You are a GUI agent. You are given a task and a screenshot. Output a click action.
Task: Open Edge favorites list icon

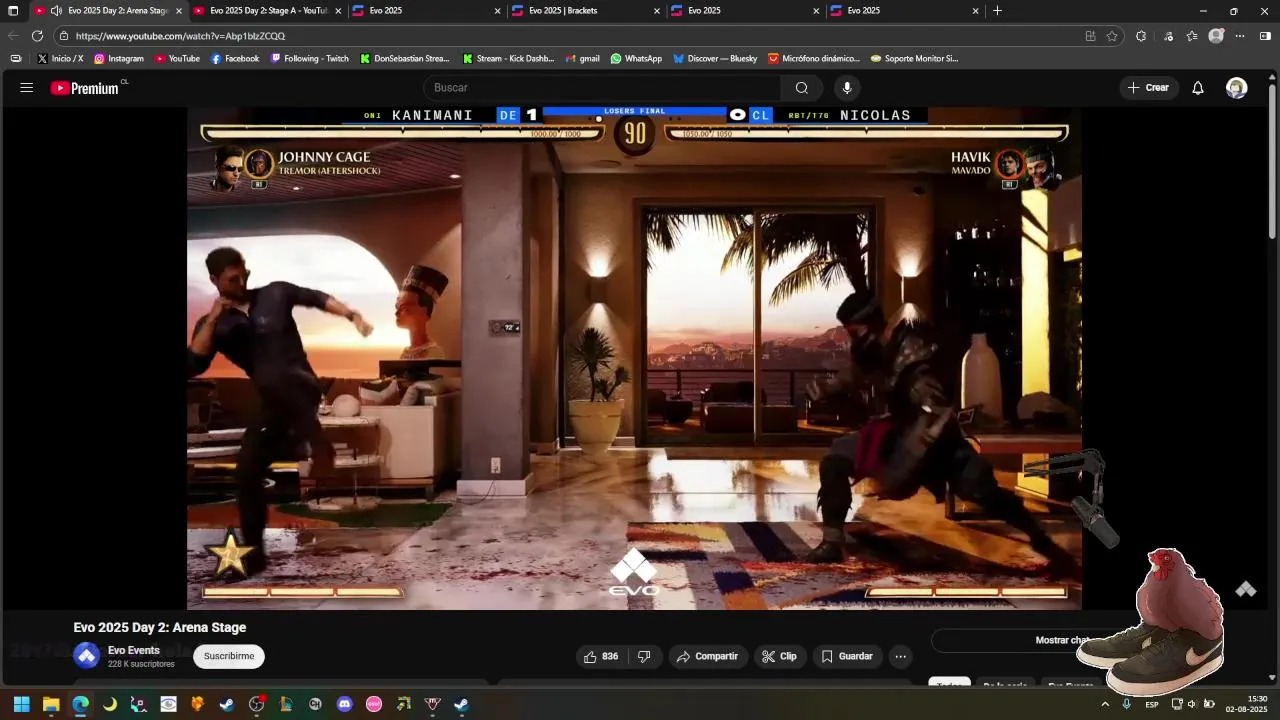coord(1192,36)
